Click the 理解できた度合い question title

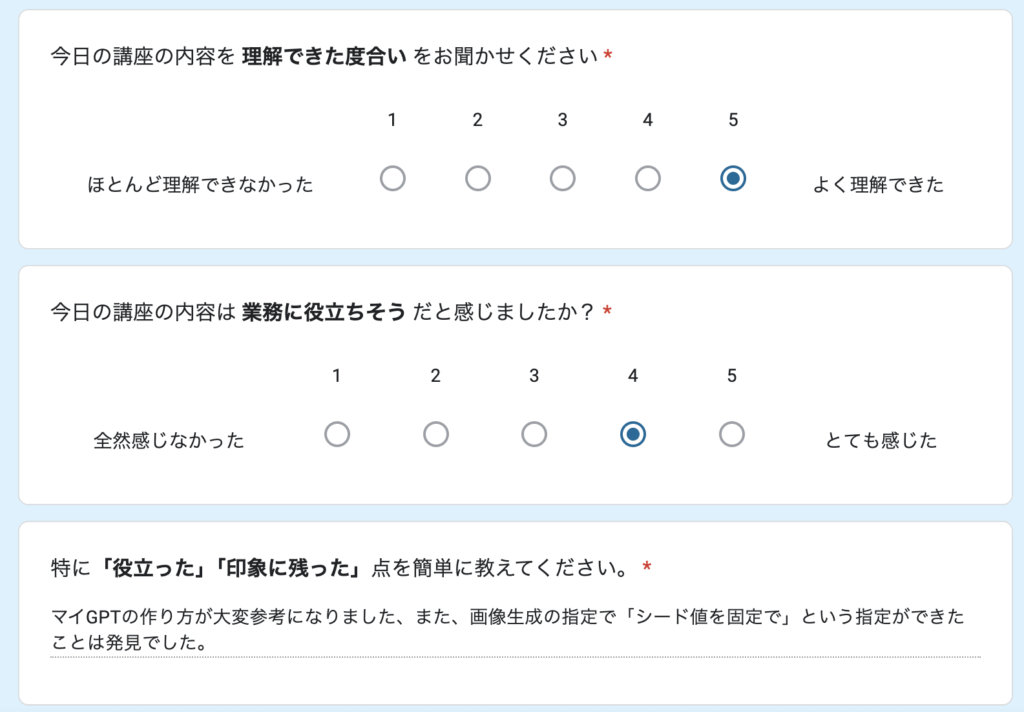pos(330,56)
